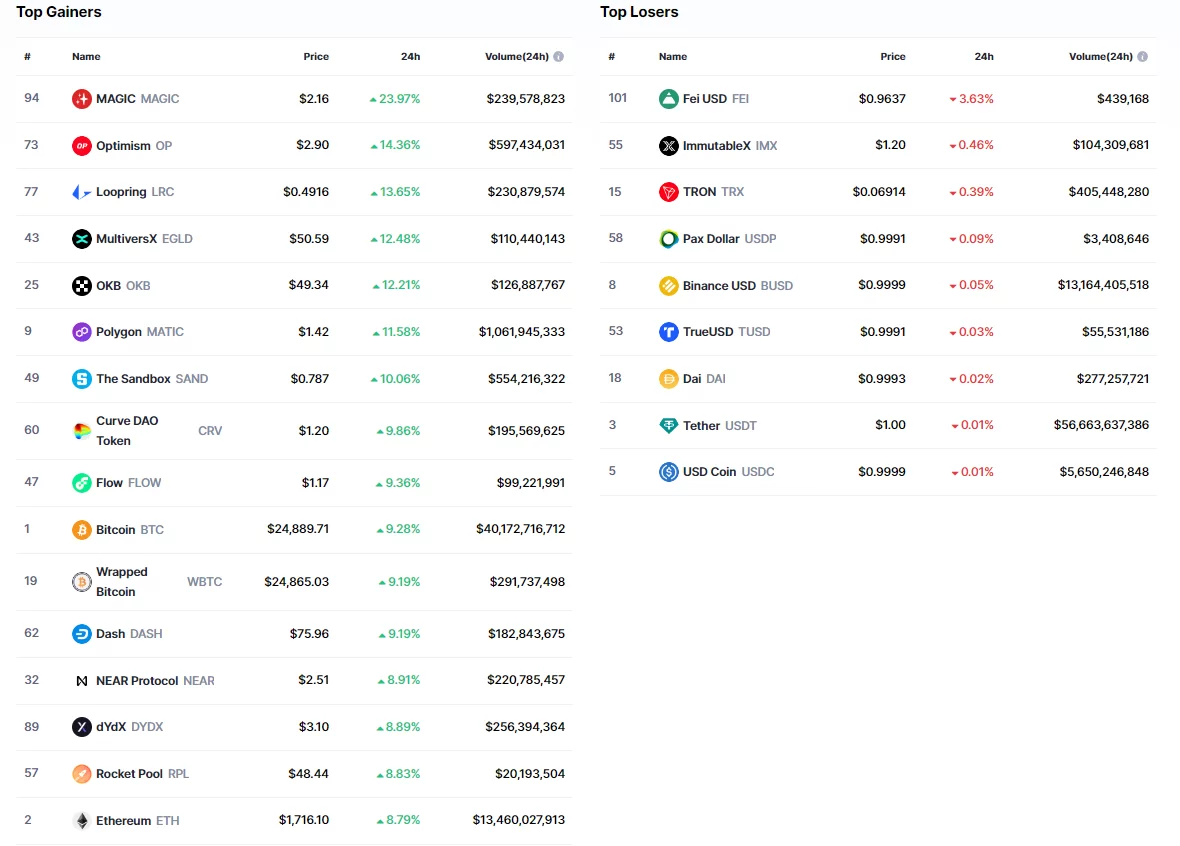Click the USD Coin blue logo icon

click(x=669, y=472)
